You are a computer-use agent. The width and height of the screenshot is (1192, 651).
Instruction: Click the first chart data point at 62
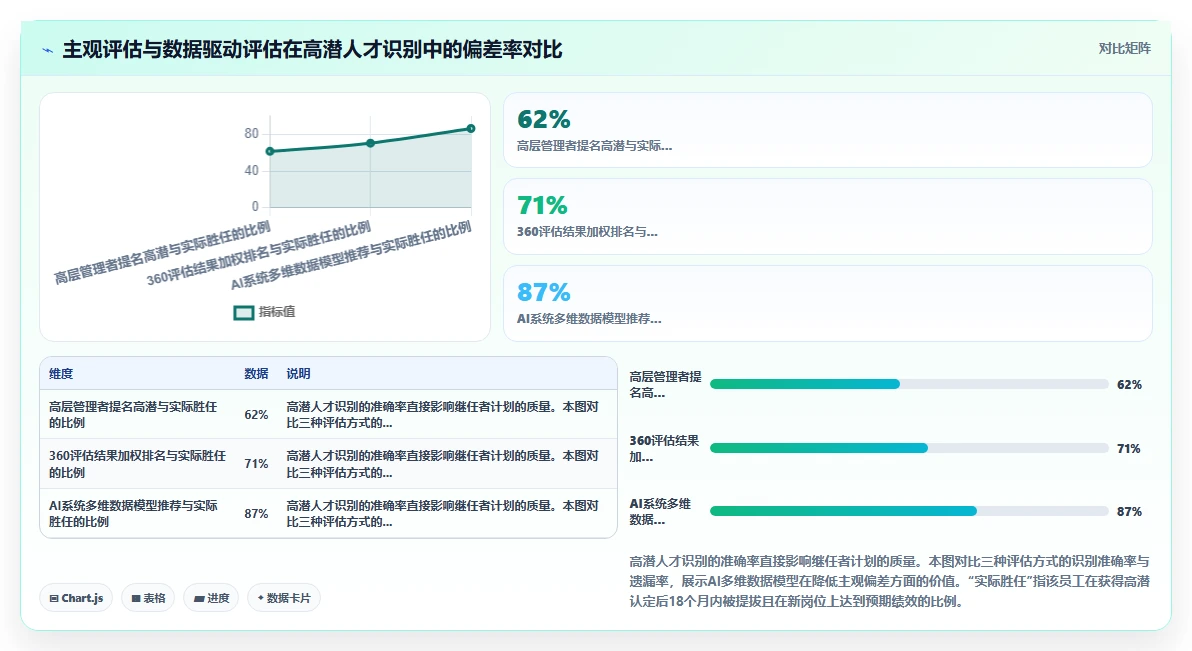click(270, 151)
